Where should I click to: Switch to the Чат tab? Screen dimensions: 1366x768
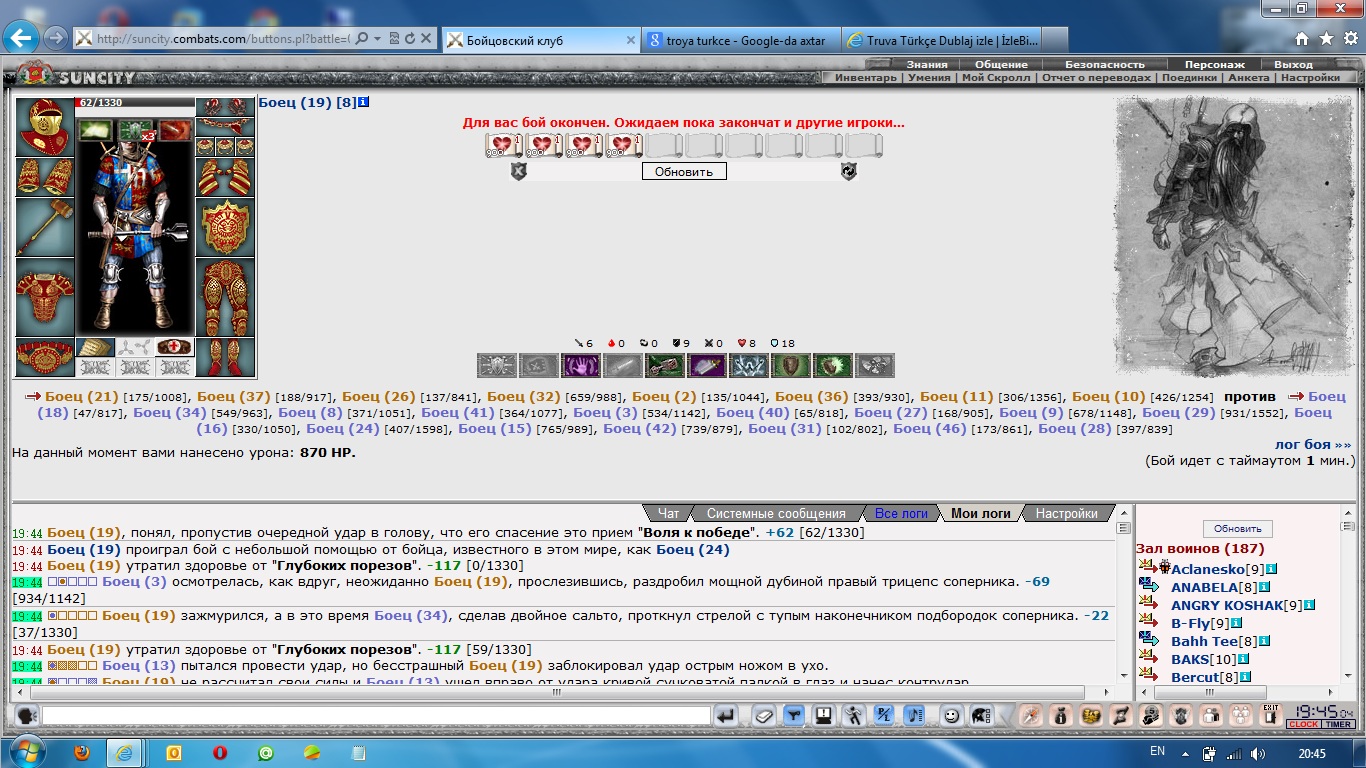point(668,513)
